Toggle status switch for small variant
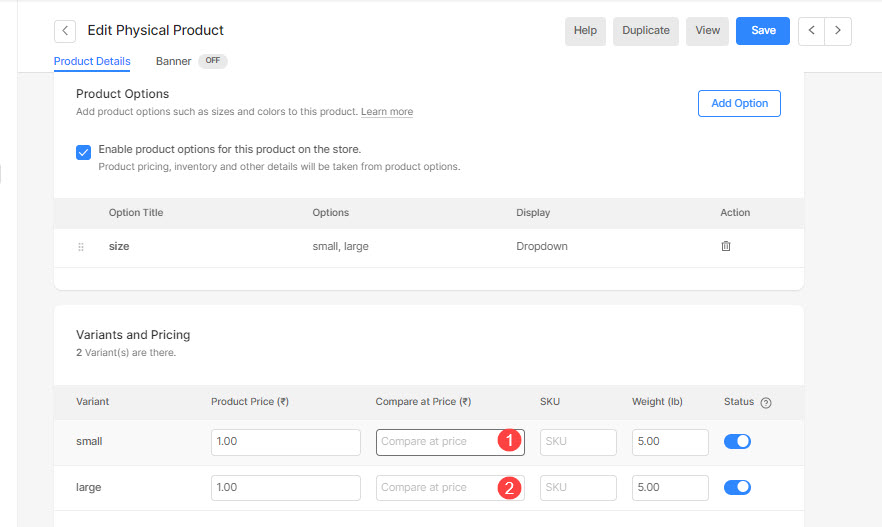882x527 pixels. pos(737,442)
